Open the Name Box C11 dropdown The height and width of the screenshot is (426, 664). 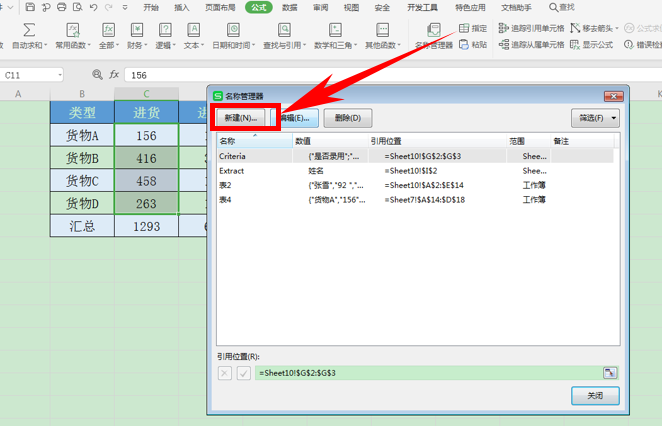[x=60, y=75]
